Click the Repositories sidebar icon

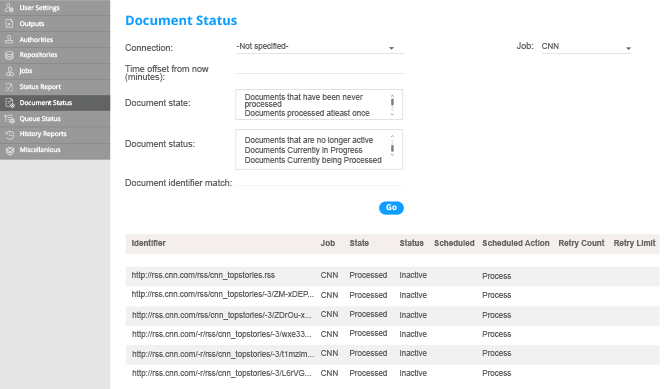(9, 55)
